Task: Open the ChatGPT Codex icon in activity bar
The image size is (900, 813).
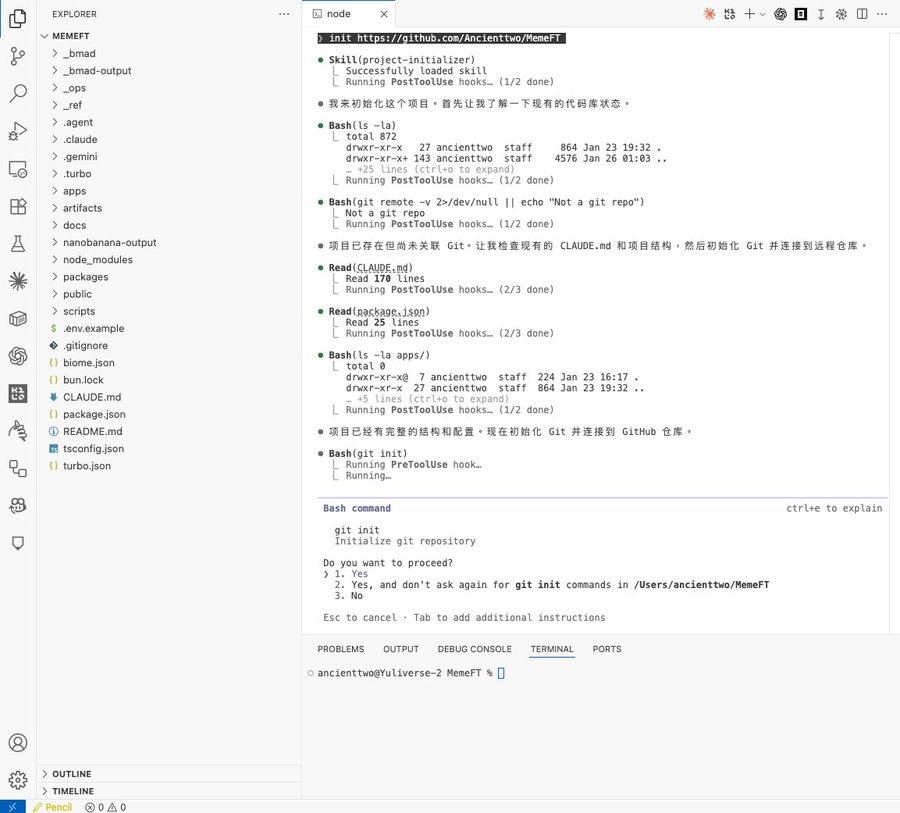Action: point(18,356)
